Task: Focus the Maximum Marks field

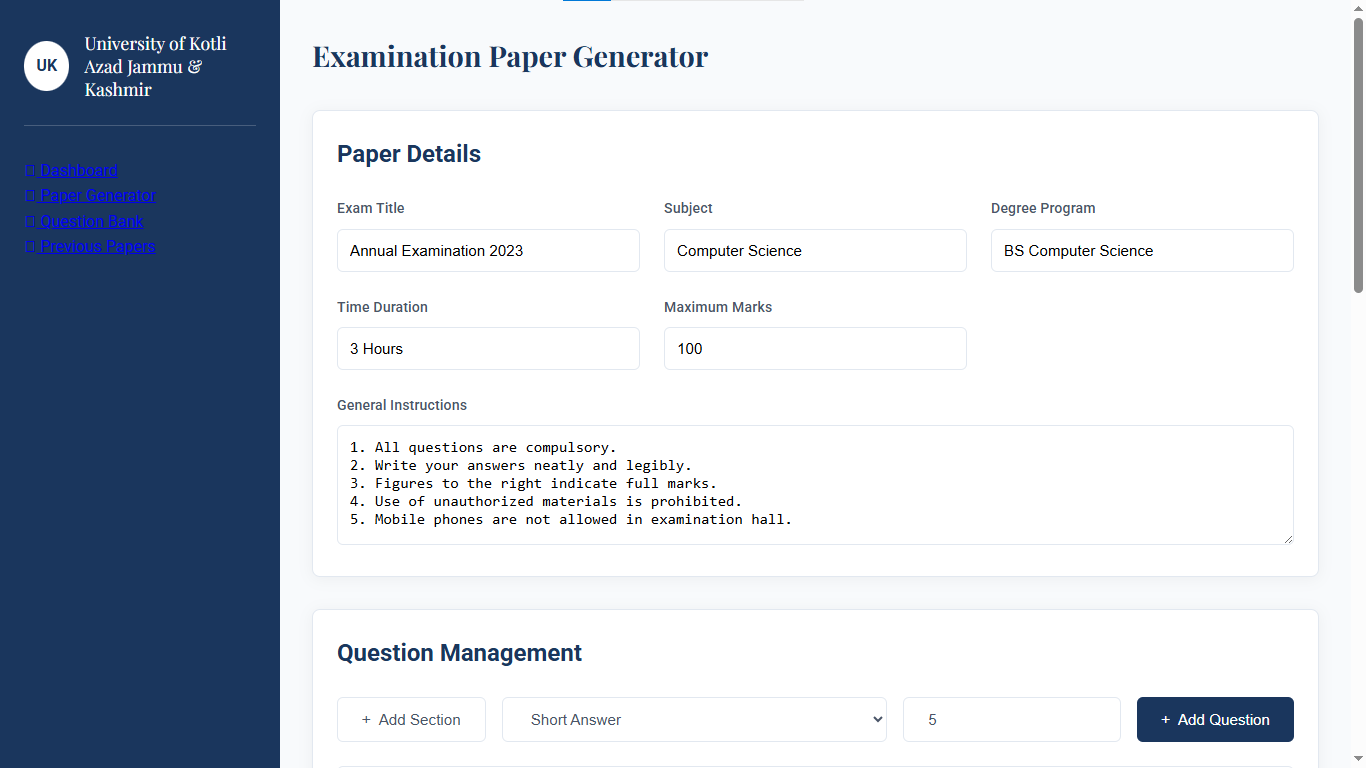Action: pos(815,349)
